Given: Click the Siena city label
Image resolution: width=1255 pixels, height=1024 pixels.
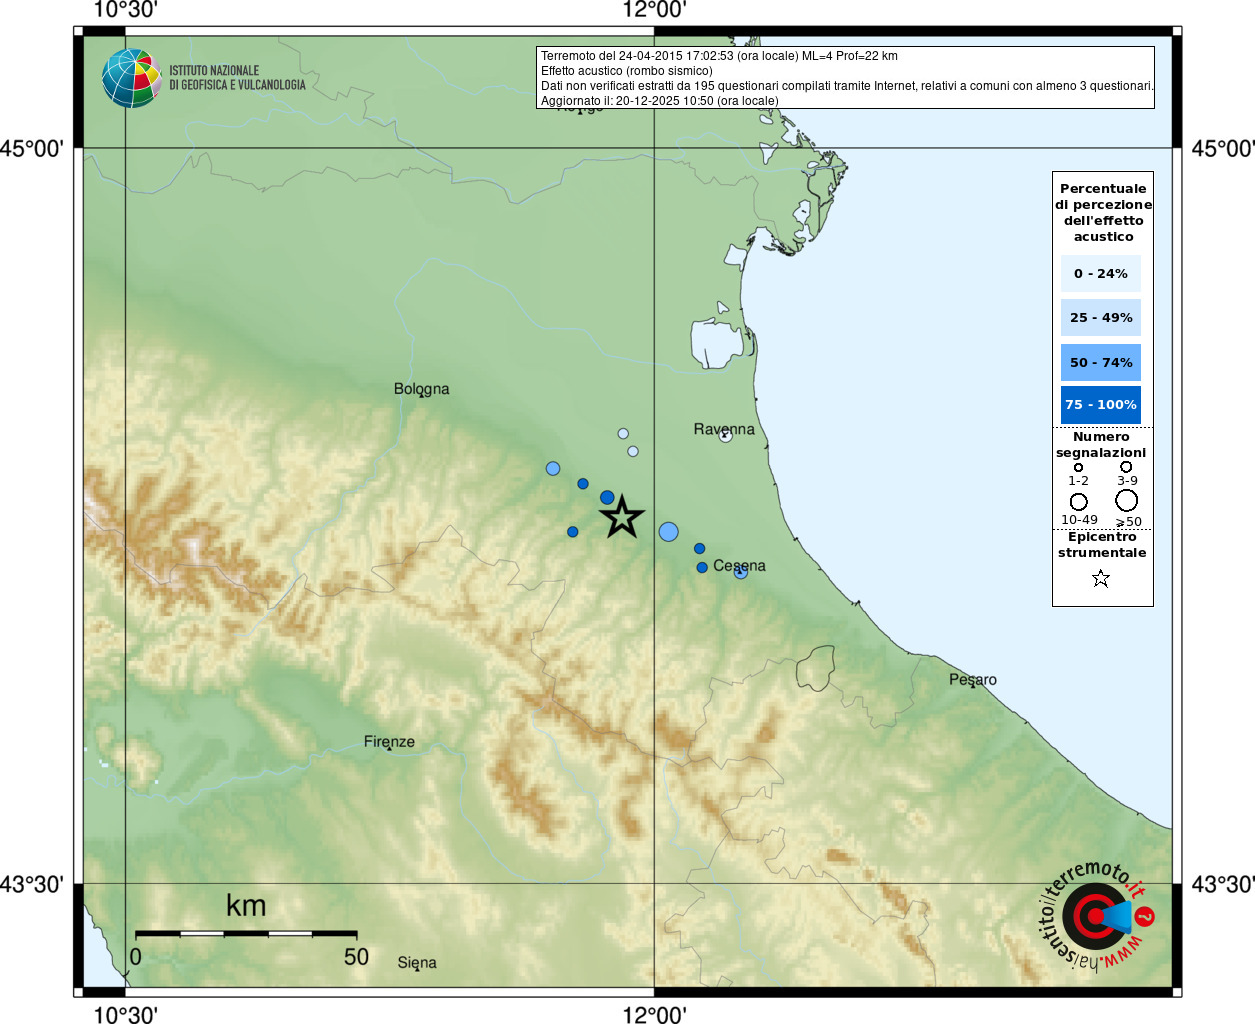Looking at the screenshot, I should [x=417, y=962].
